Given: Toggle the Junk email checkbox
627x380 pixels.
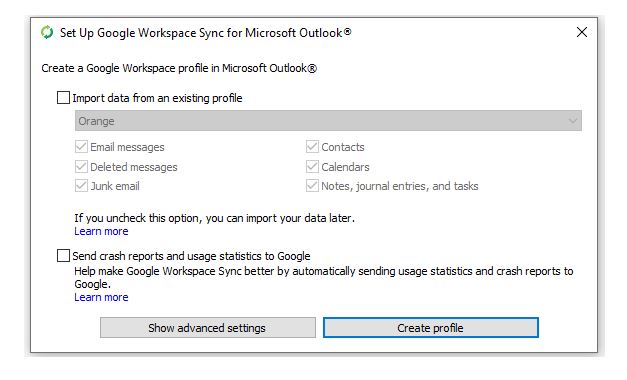Looking at the screenshot, I should (x=81, y=186).
